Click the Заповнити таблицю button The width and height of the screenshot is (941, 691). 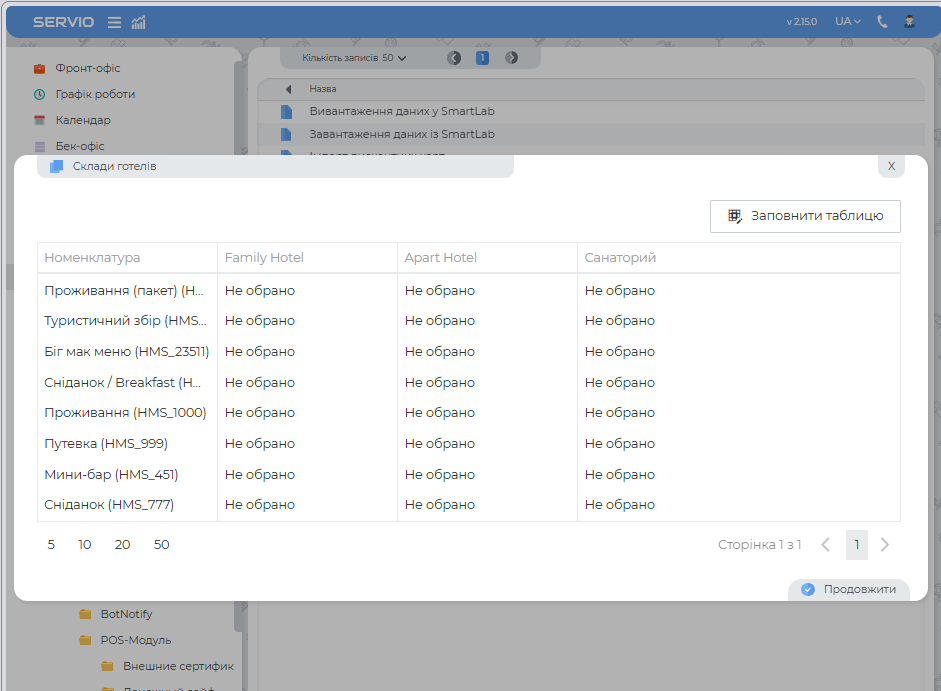coord(804,216)
